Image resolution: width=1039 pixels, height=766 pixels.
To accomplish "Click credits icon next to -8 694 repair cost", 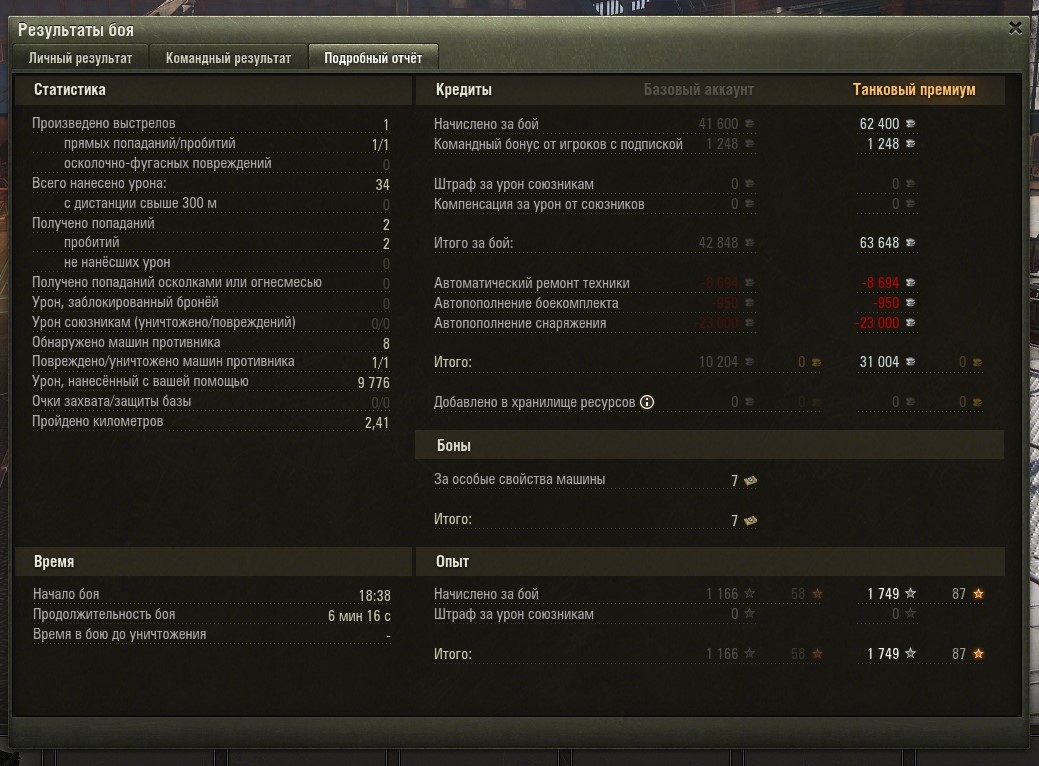I will tap(910, 283).
